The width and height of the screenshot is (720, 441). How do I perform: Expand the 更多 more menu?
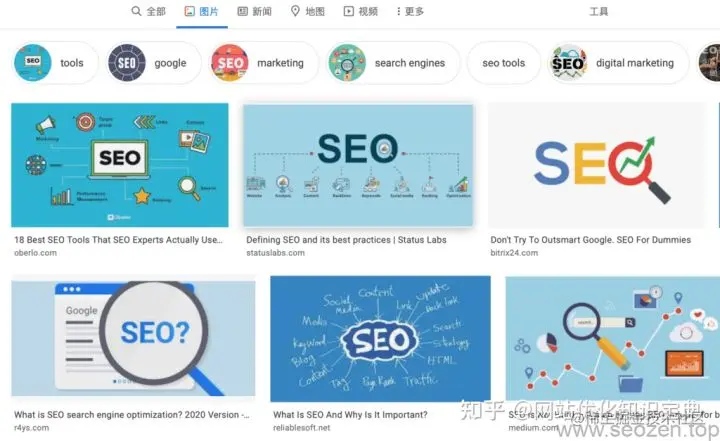tap(411, 11)
